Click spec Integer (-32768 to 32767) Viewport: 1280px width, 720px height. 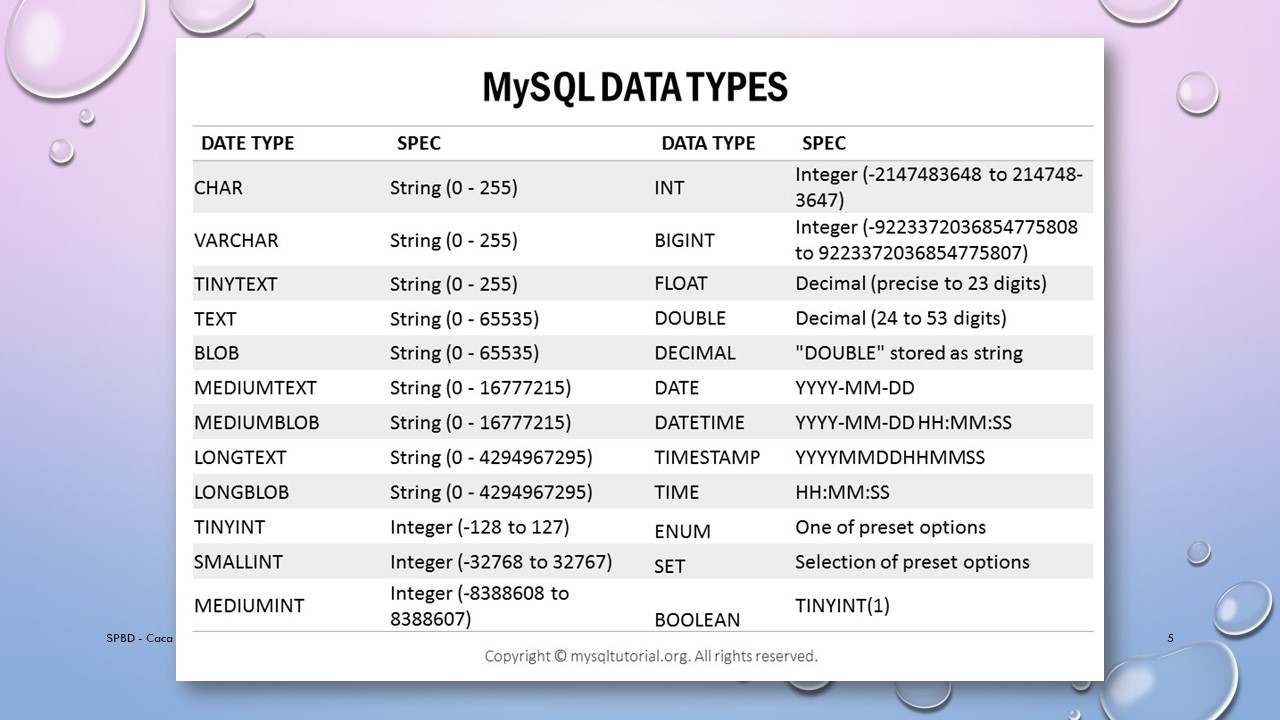click(x=501, y=562)
